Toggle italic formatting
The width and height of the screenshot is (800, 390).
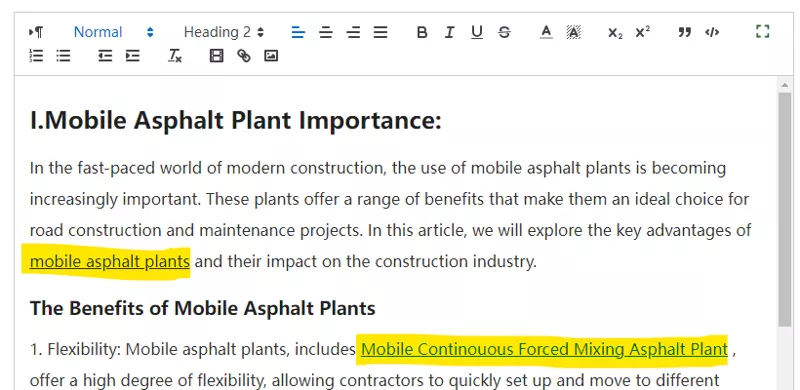click(x=449, y=32)
